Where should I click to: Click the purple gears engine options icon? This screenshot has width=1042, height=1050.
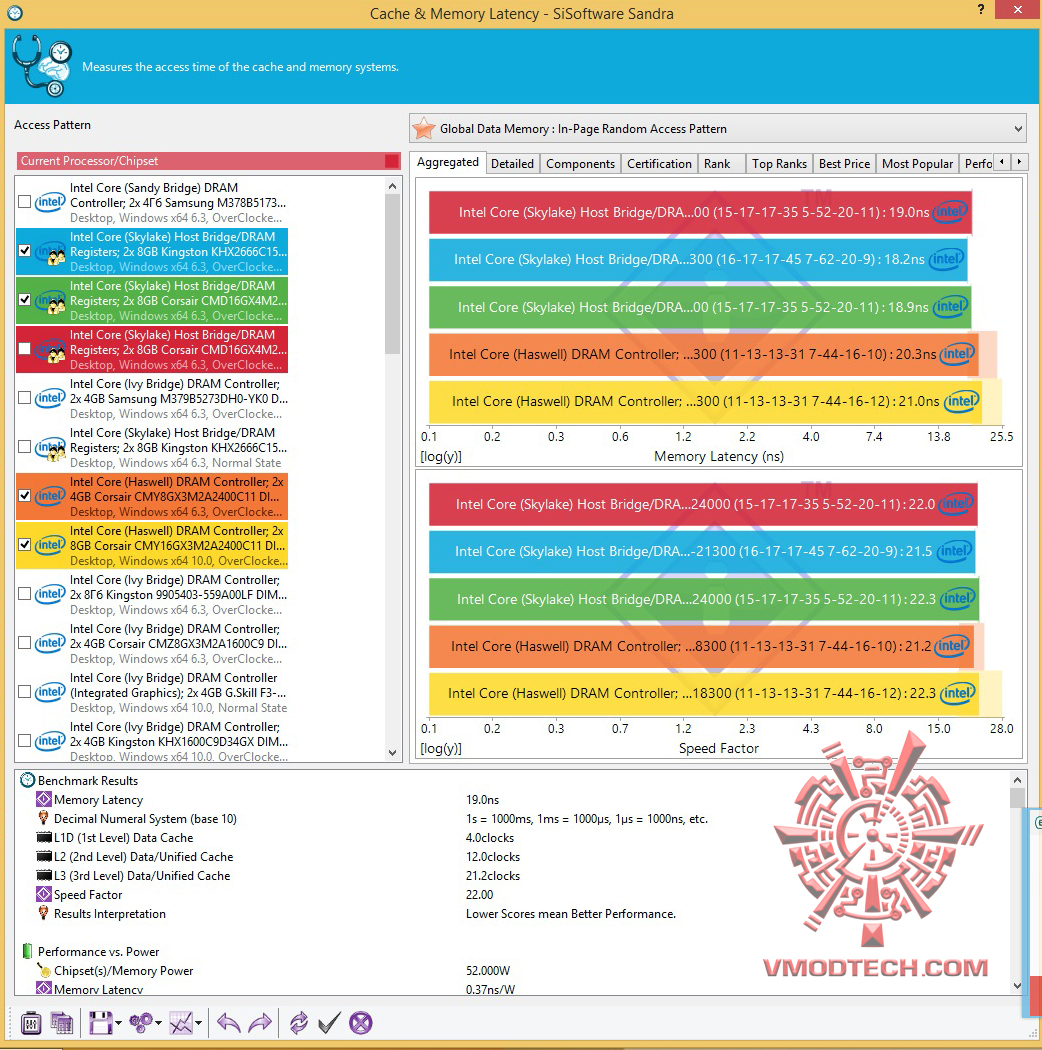point(141,1023)
